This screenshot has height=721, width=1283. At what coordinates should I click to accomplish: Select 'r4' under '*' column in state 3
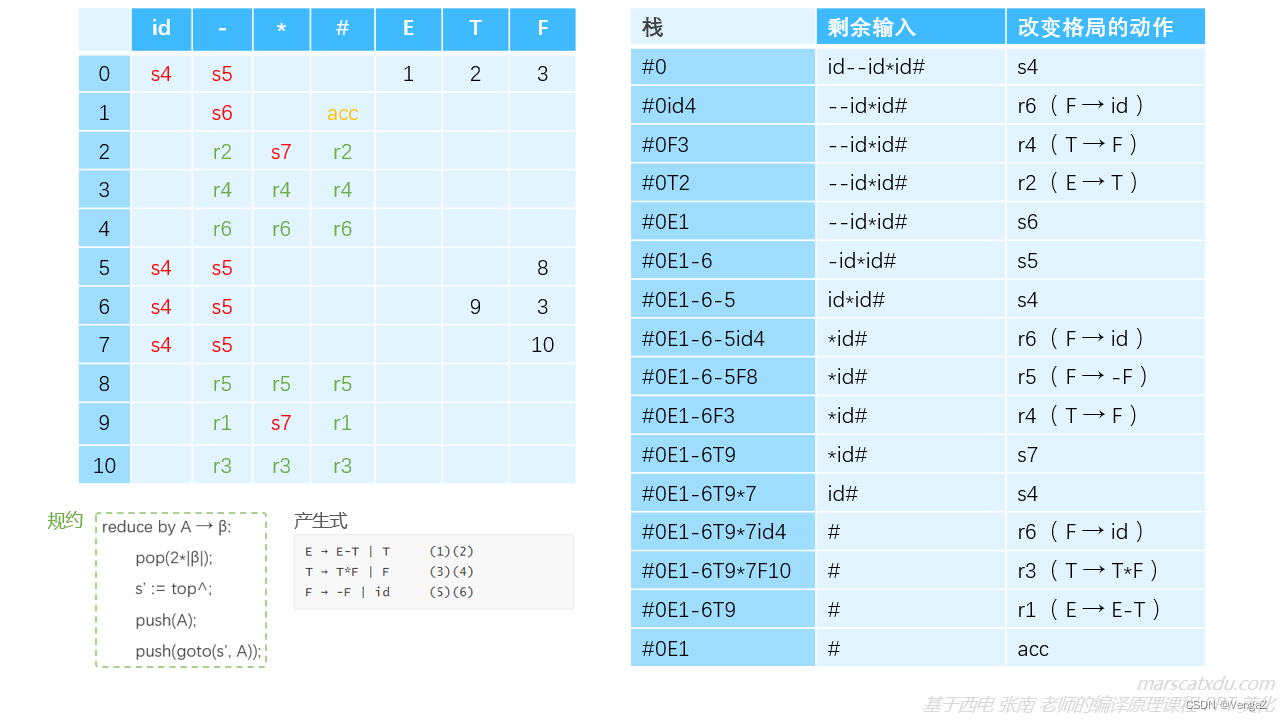pyautogui.click(x=281, y=190)
